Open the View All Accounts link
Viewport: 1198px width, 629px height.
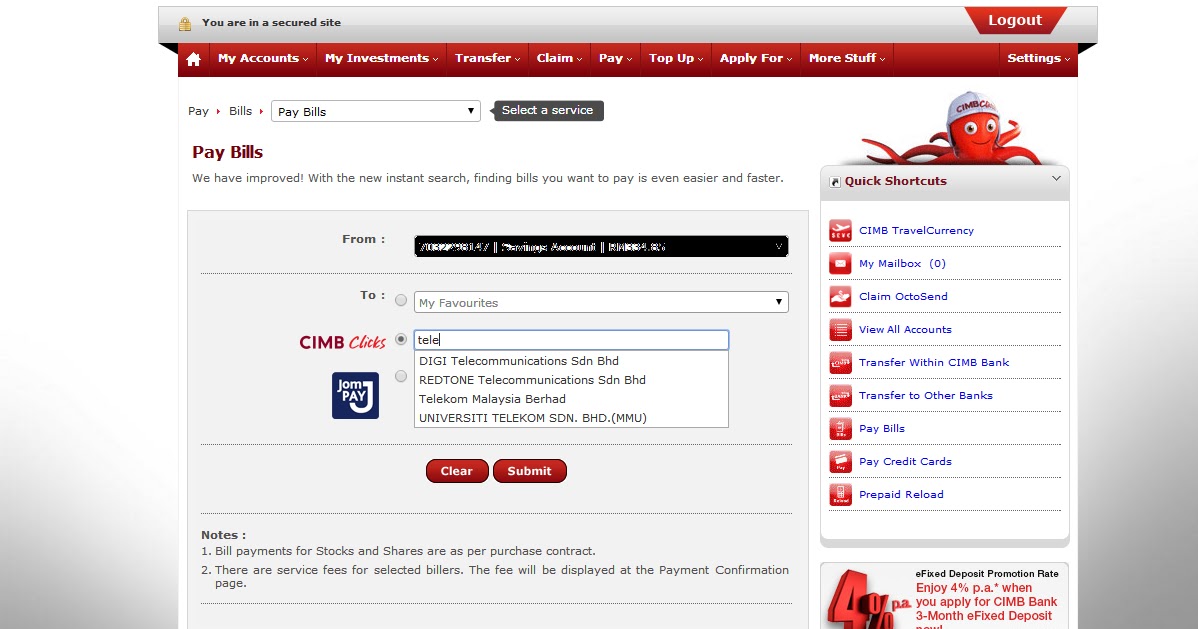pyautogui.click(x=905, y=329)
